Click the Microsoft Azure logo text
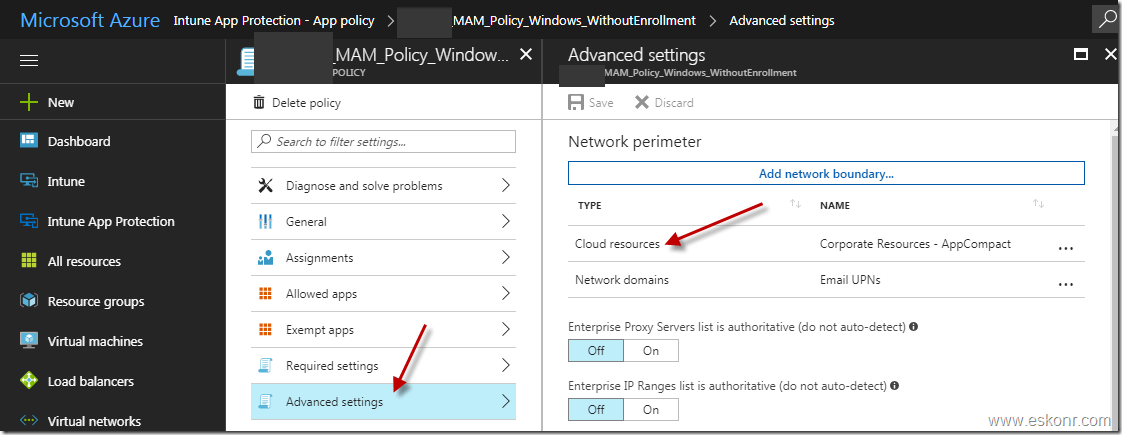1122x435 pixels. click(x=90, y=20)
